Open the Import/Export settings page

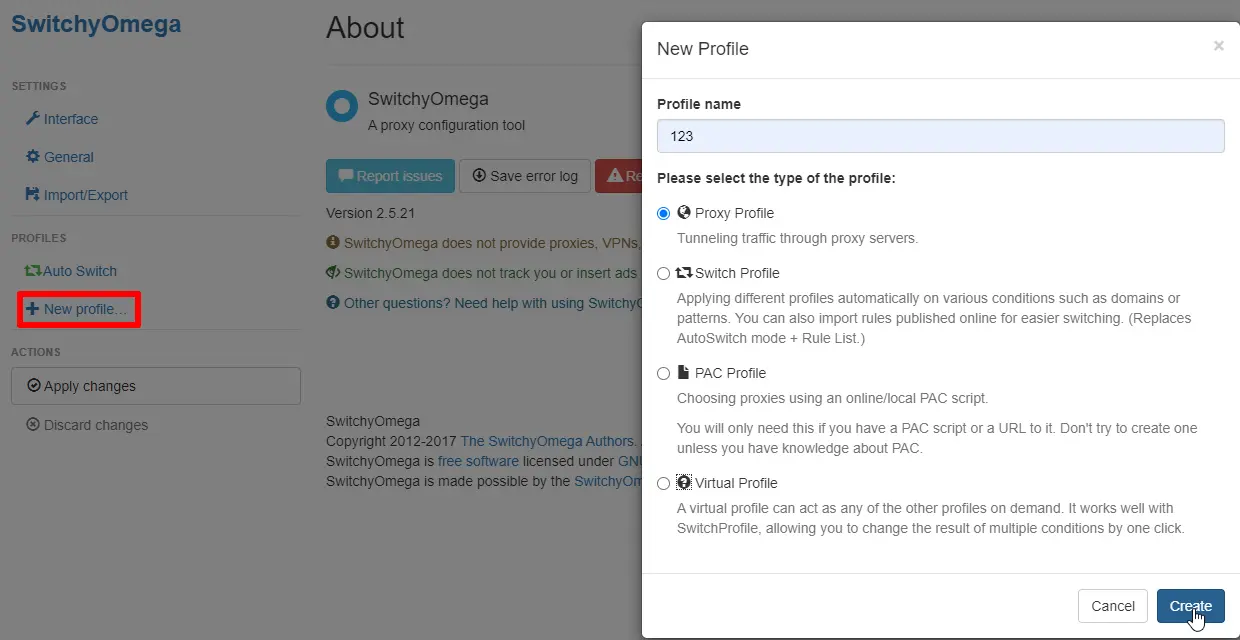pyautogui.click(x=85, y=195)
